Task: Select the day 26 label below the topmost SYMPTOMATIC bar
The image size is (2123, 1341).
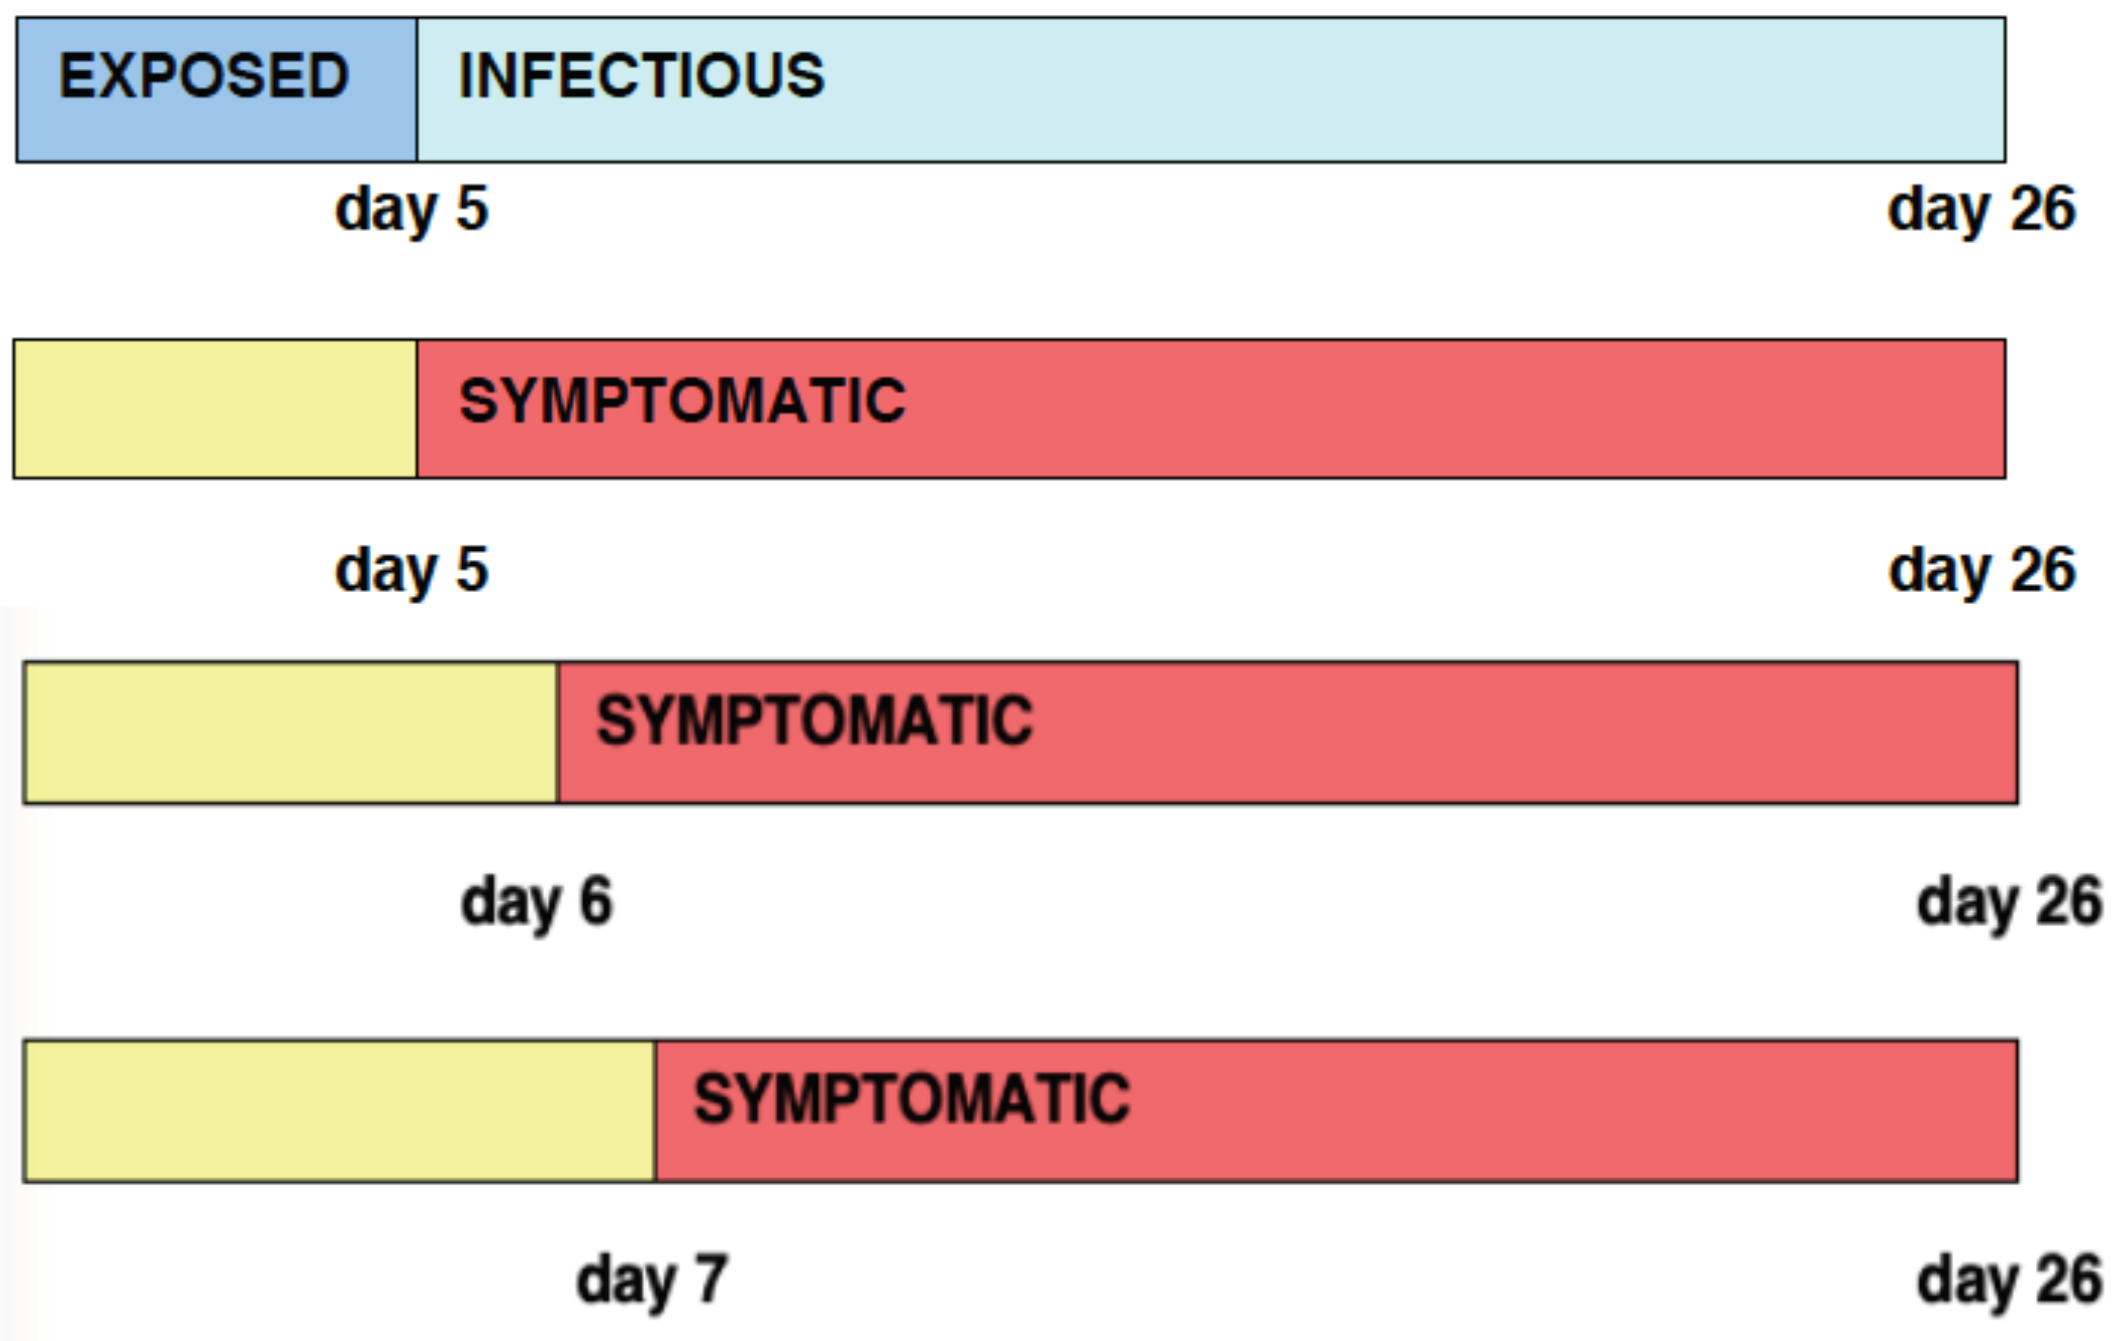Action: click(1981, 571)
